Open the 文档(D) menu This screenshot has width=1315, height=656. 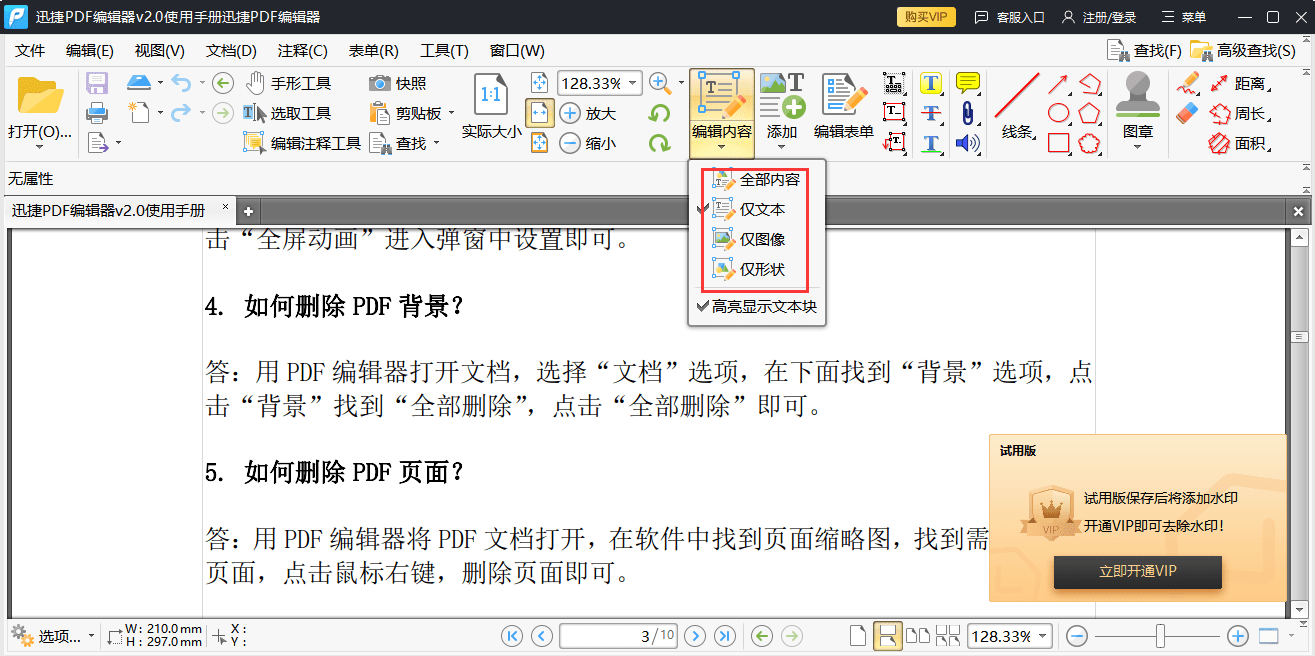(x=230, y=50)
